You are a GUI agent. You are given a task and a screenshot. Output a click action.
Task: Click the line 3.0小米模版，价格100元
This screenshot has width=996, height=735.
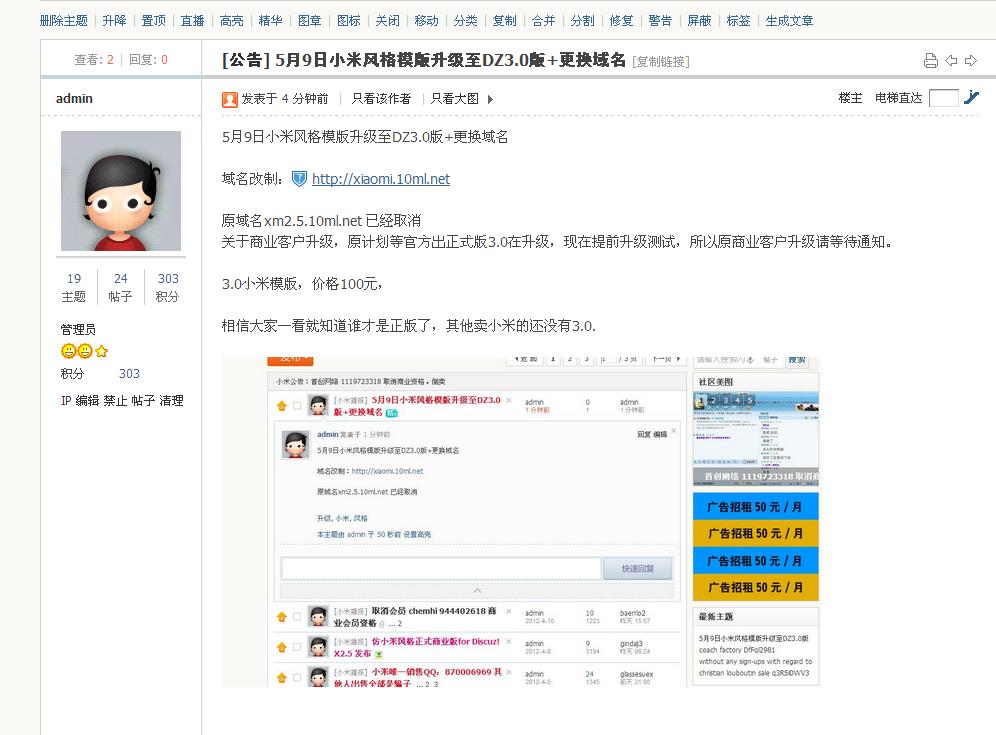(x=302, y=283)
